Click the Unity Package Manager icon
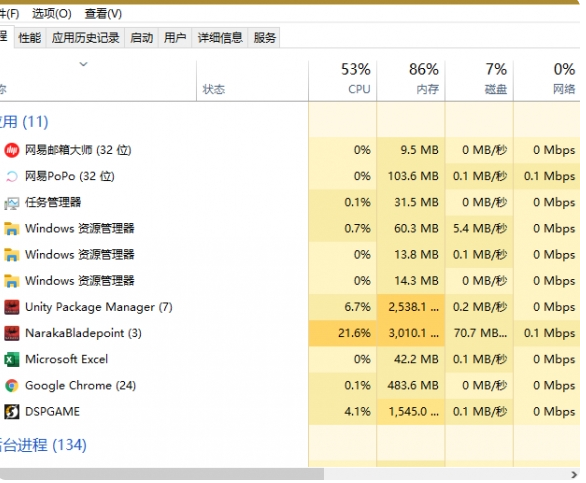The width and height of the screenshot is (586, 483). click(12, 307)
